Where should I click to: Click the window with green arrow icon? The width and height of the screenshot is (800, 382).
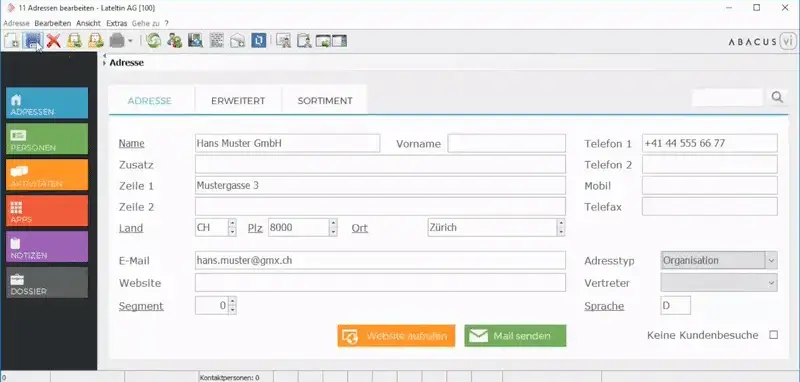[323, 41]
